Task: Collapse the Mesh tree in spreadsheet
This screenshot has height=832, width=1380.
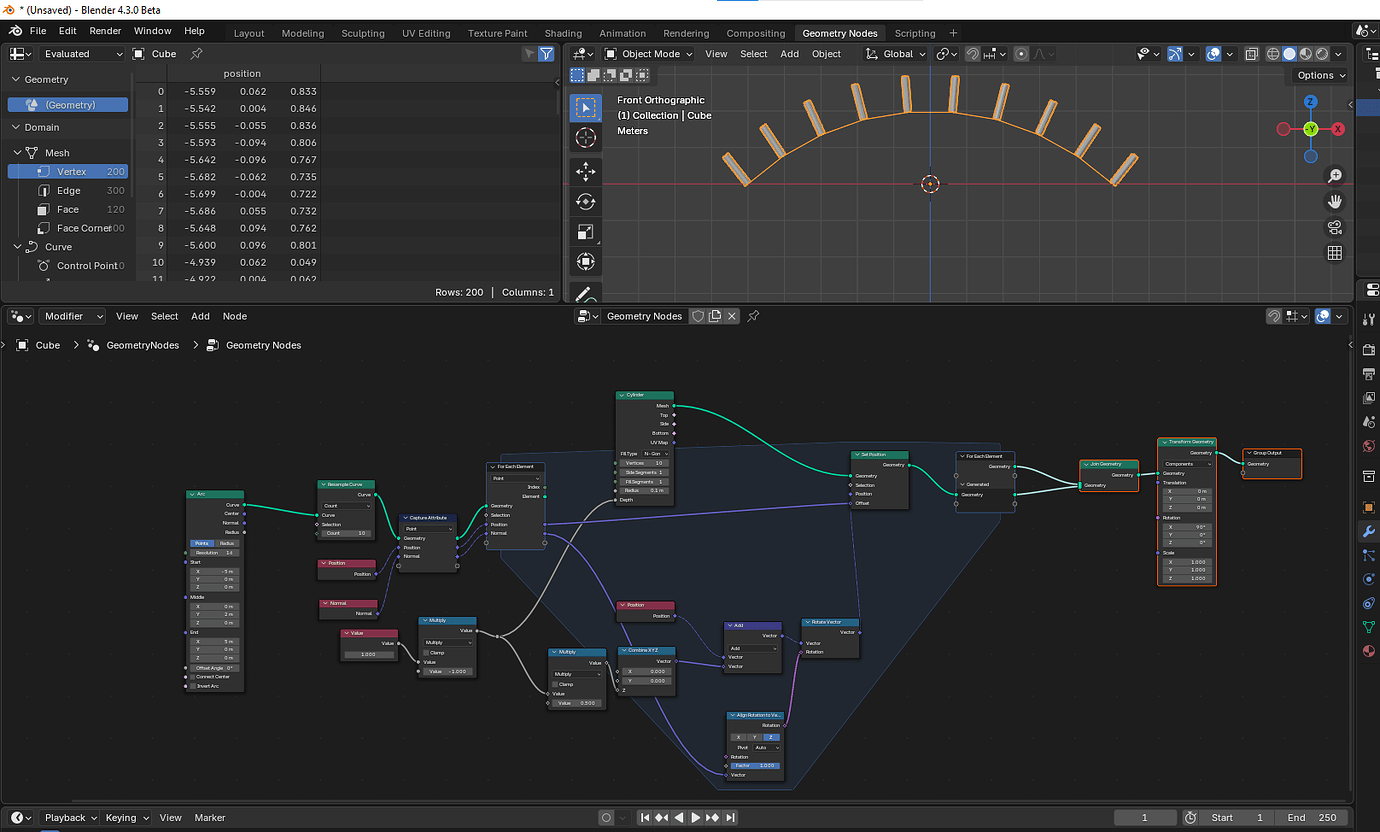Action: [18, 153]
